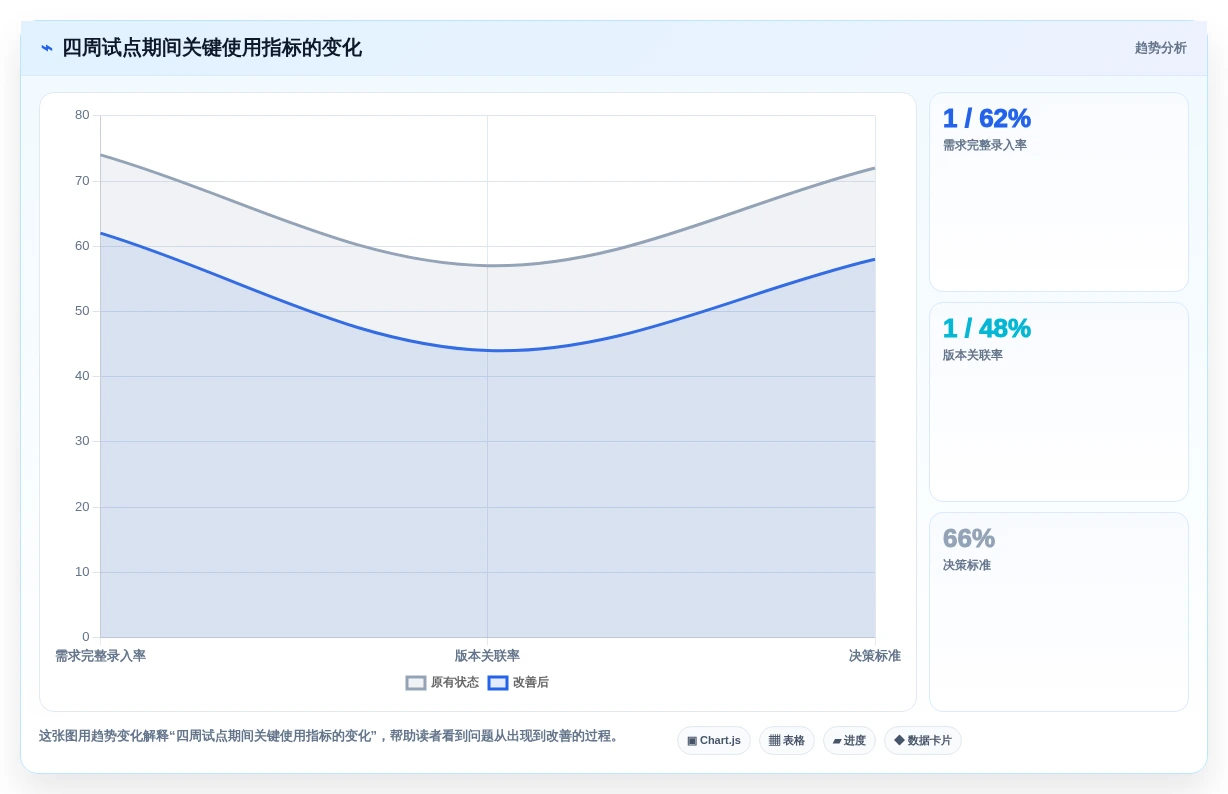The image size is (1228, 794).
Task: Open the 1 / 62% 需求完整录入率 card
Action: pyautogui.click(x=1059, y=192)
